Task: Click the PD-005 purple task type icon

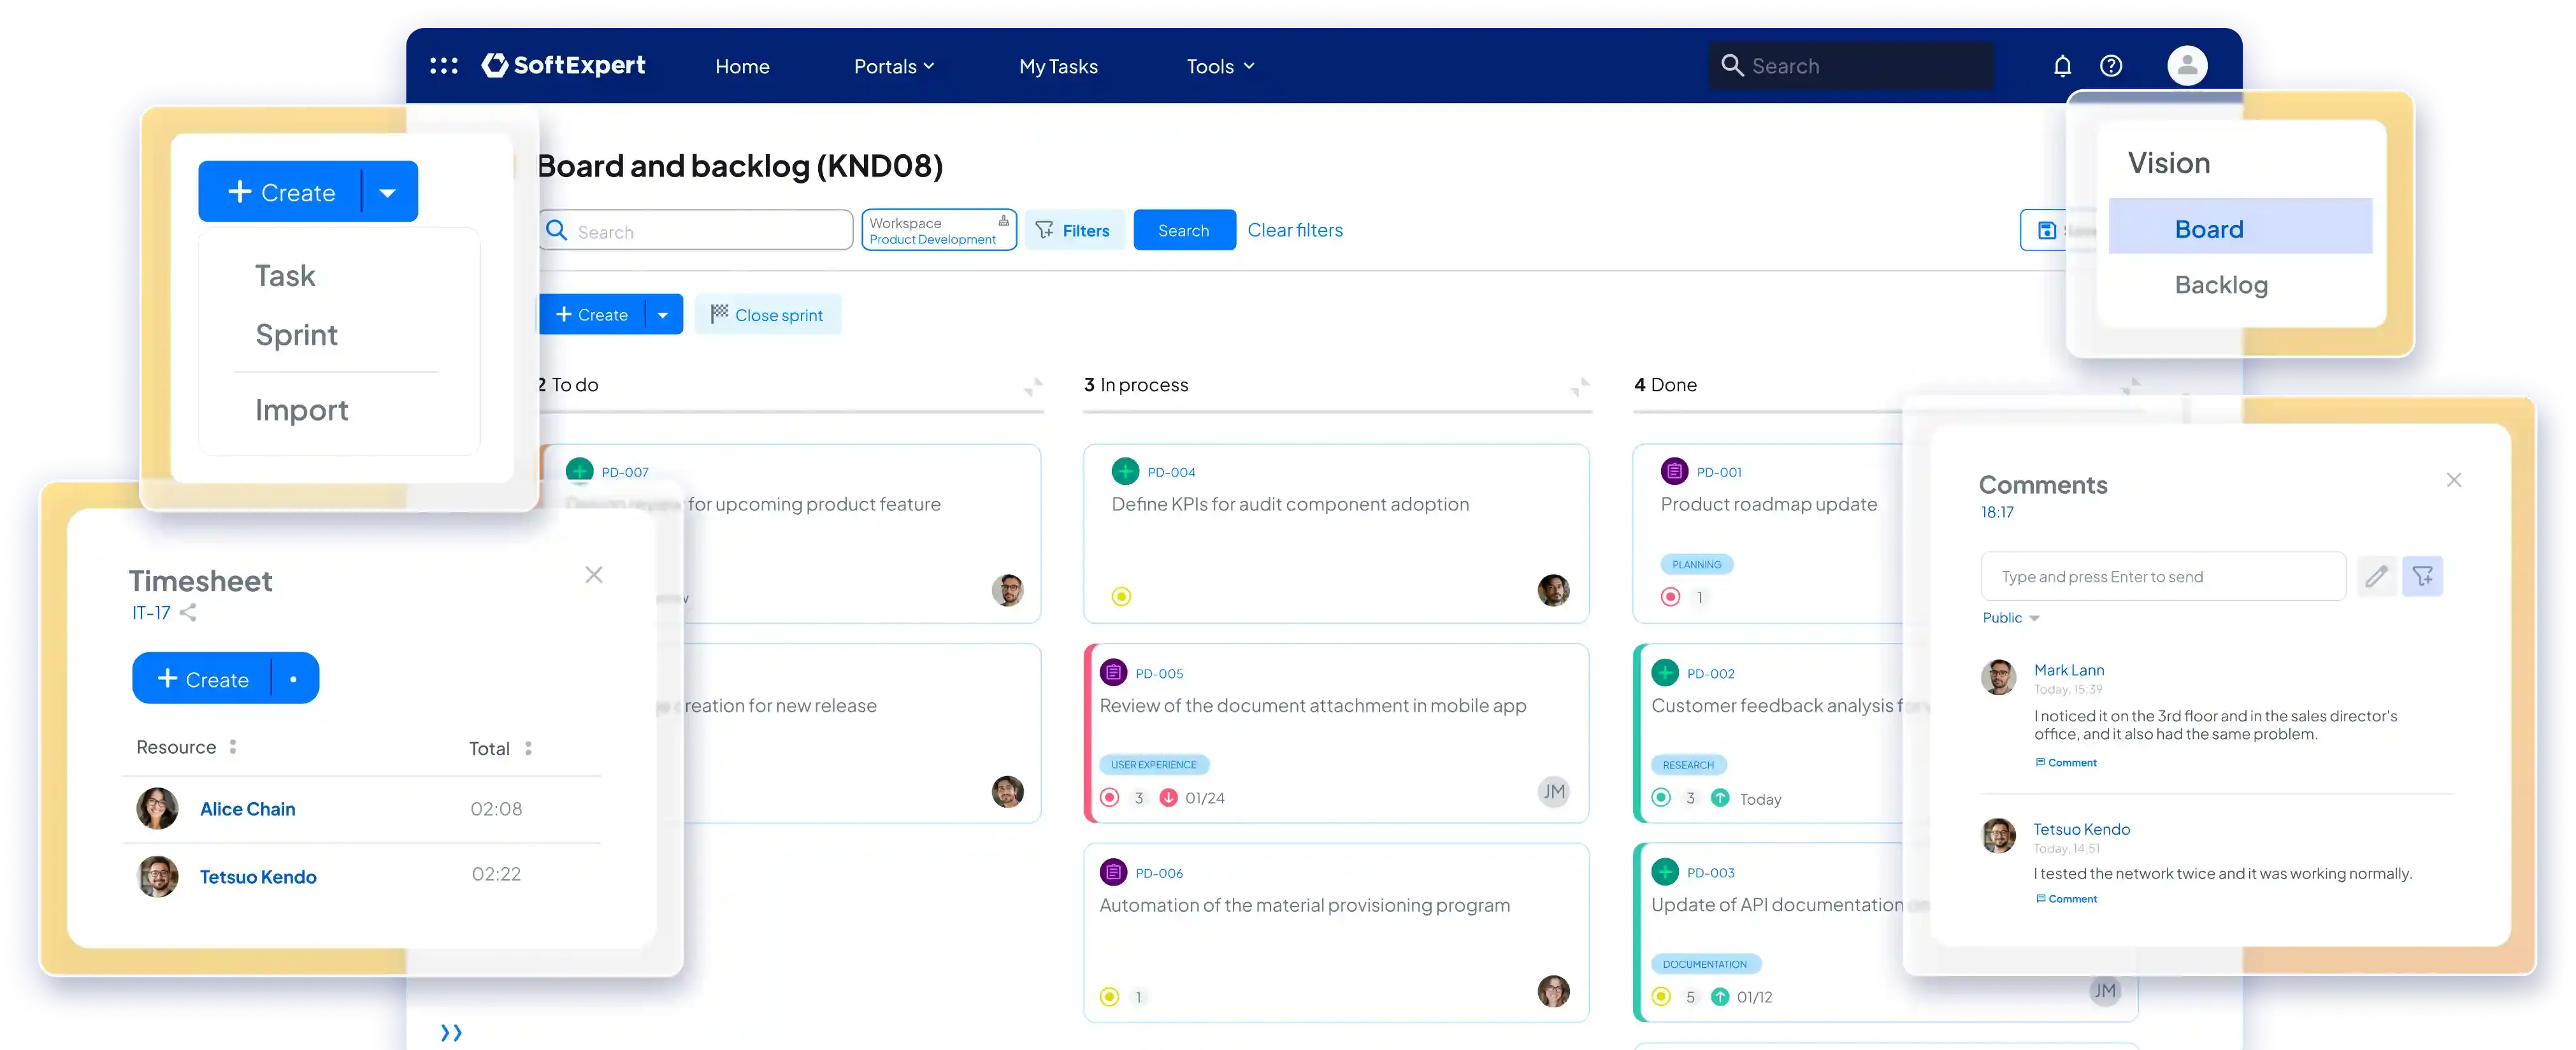Action: (x=1113, y=673)
